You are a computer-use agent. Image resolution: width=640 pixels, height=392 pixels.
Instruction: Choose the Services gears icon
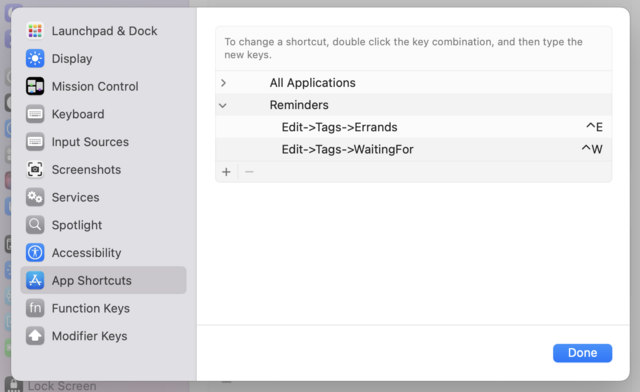pos(35,197)
